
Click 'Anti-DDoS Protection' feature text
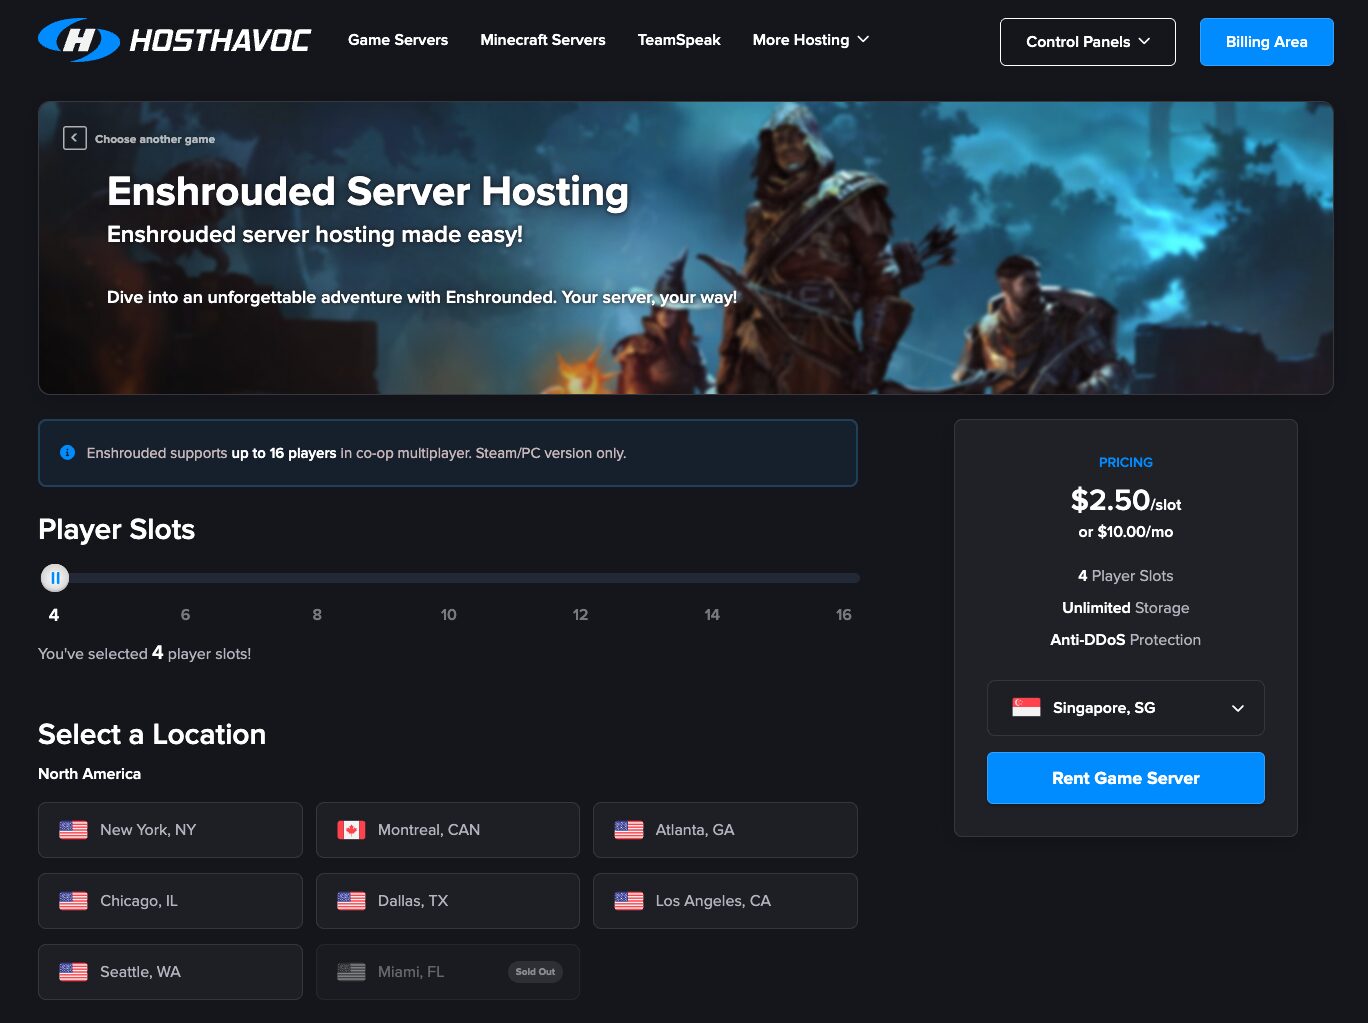1126,640
